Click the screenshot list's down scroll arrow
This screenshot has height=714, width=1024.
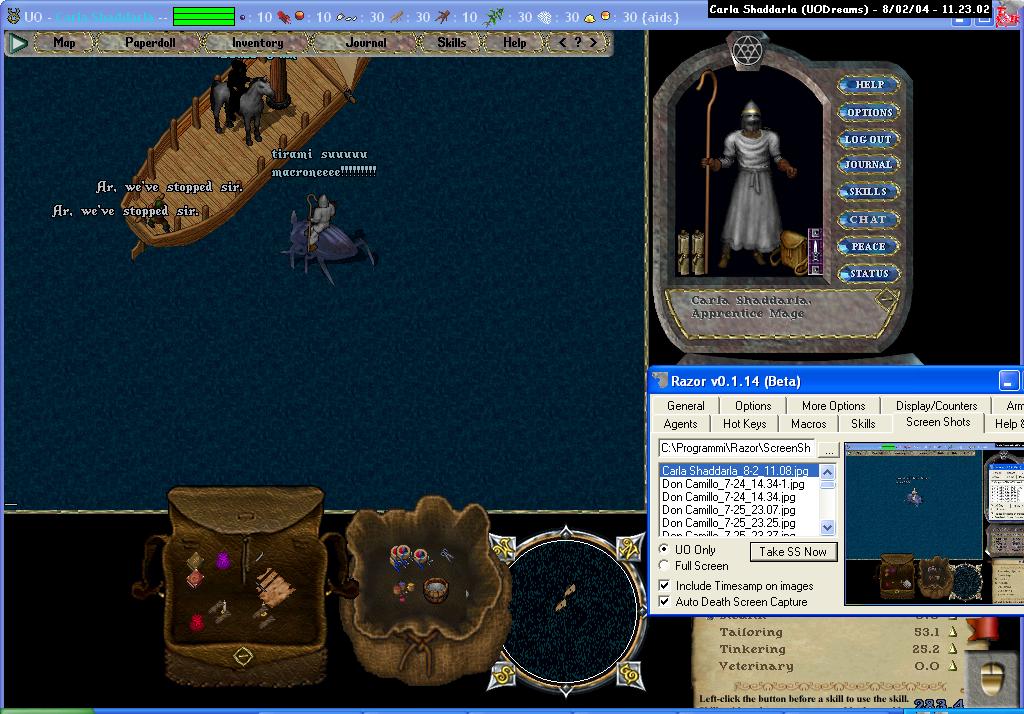[x=827, y=527]
